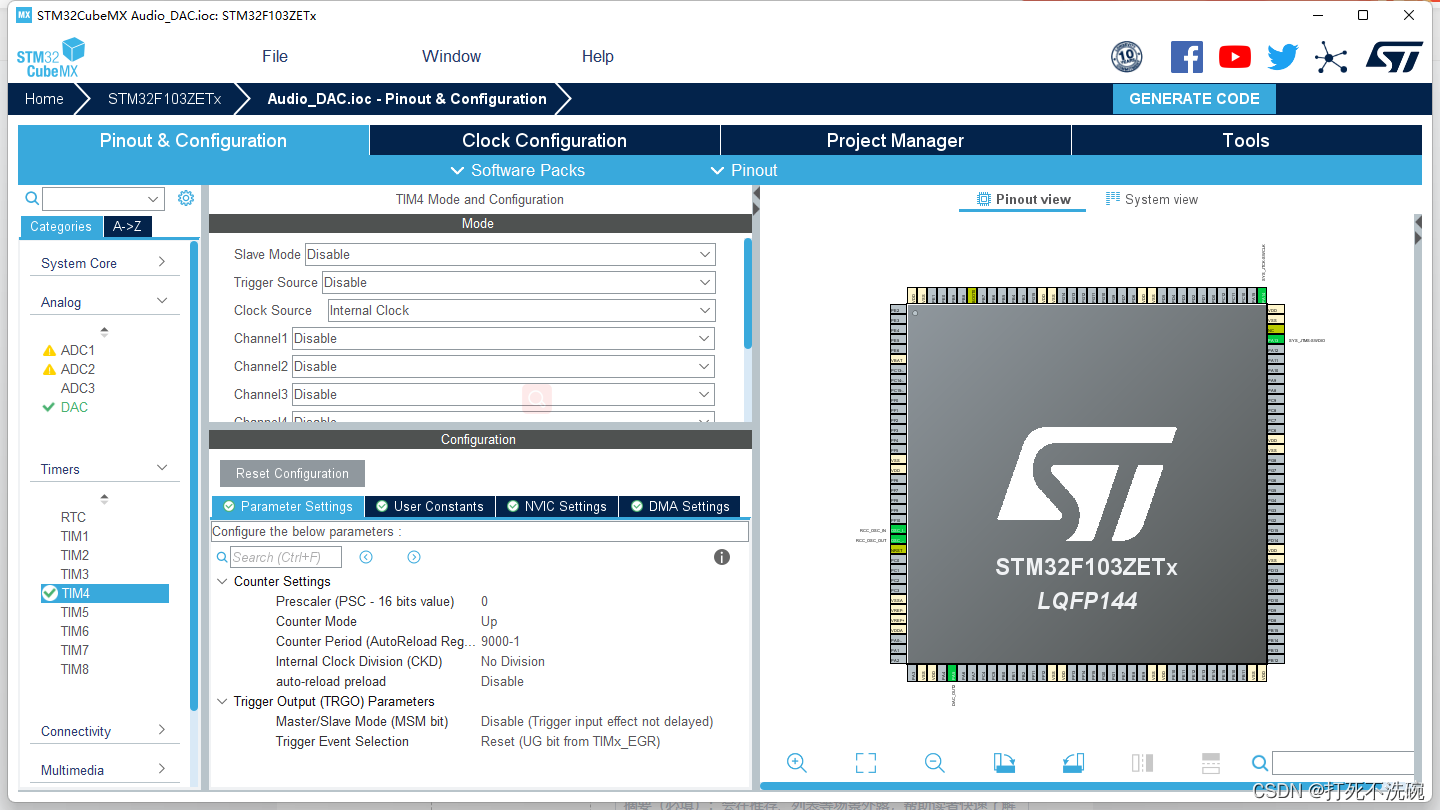The width and height of the screenshot is (1440, 810).
Task: Open the Channel2 dropdown
Action: [x=503, y=366]
